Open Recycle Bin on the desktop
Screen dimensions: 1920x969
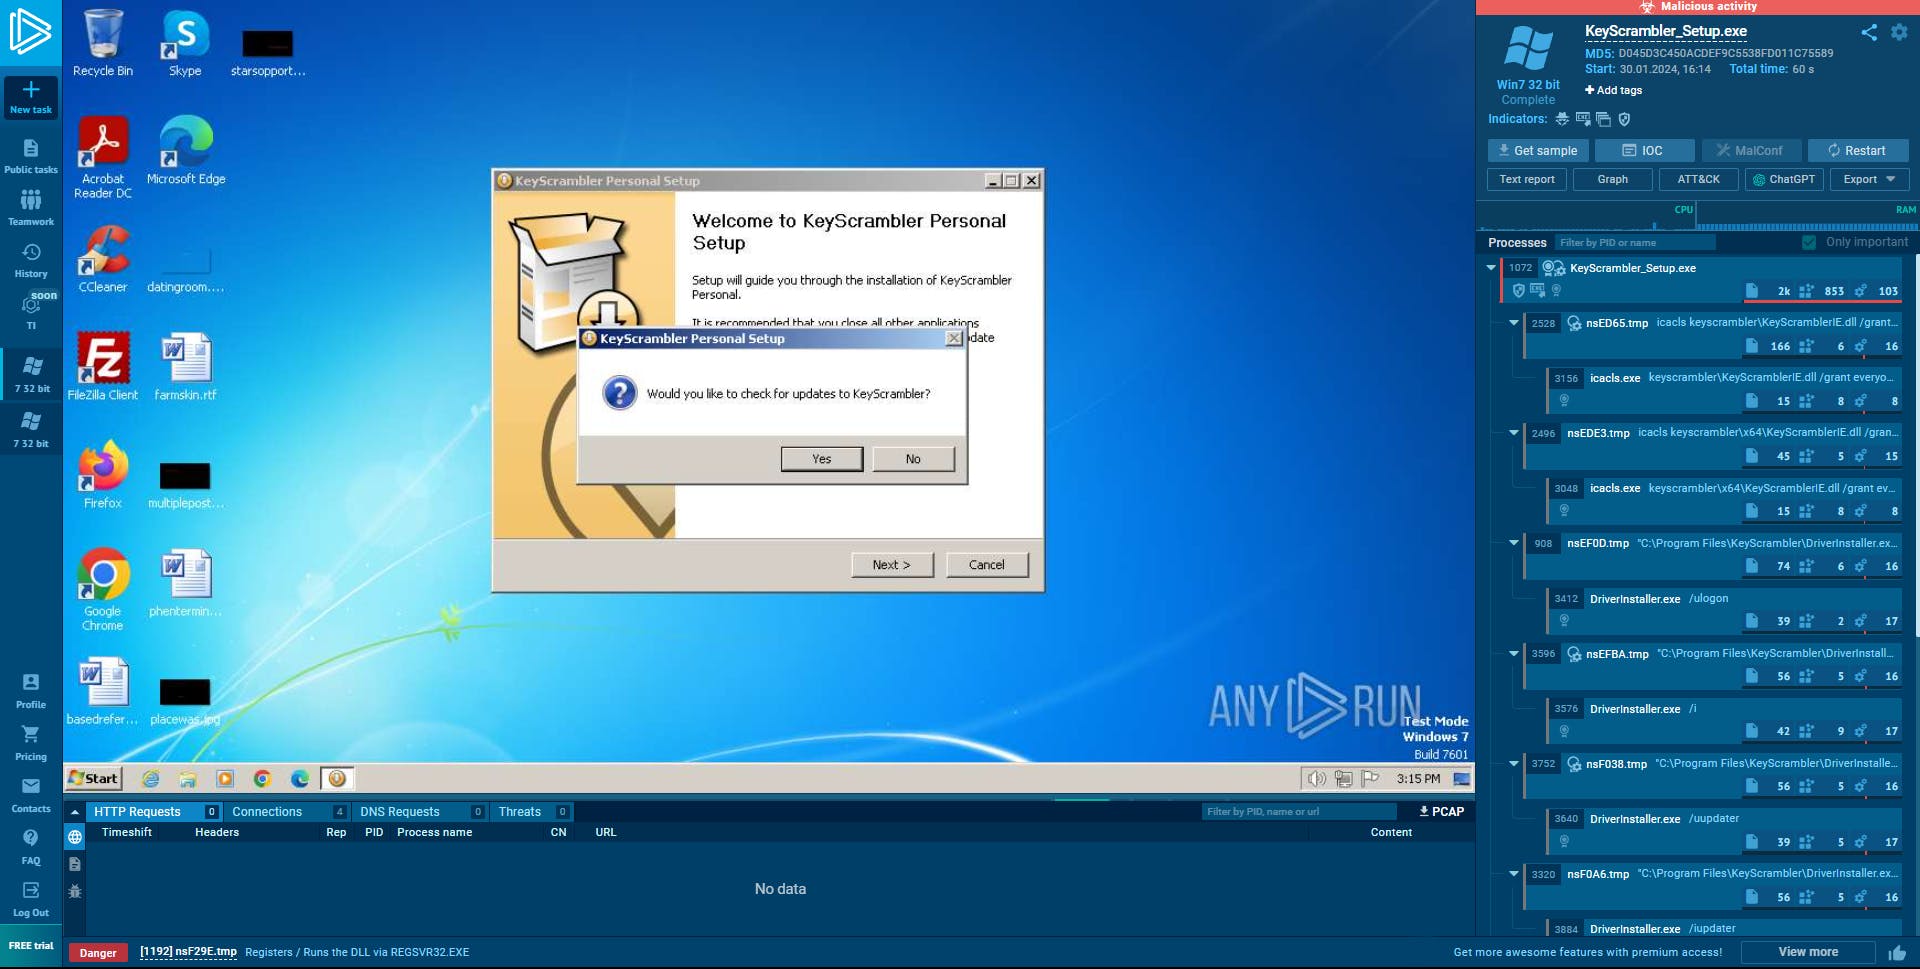click(103, 43)
